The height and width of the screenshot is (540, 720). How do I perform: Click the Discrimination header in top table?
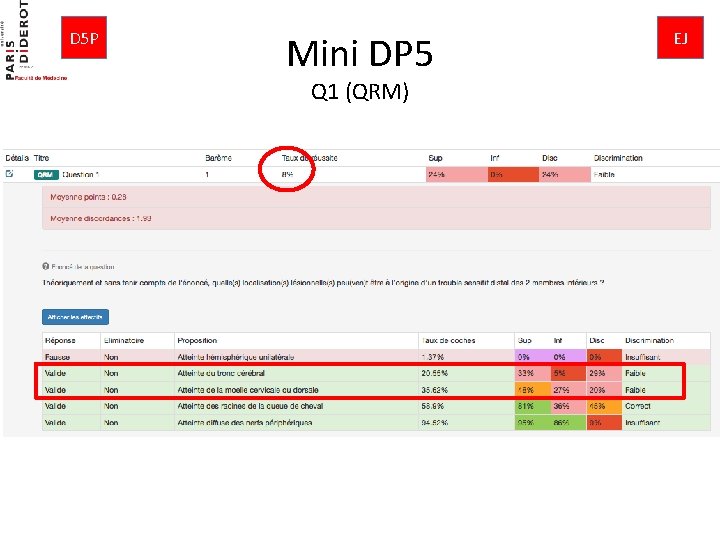pyautogui.click(x=618, y=158)
